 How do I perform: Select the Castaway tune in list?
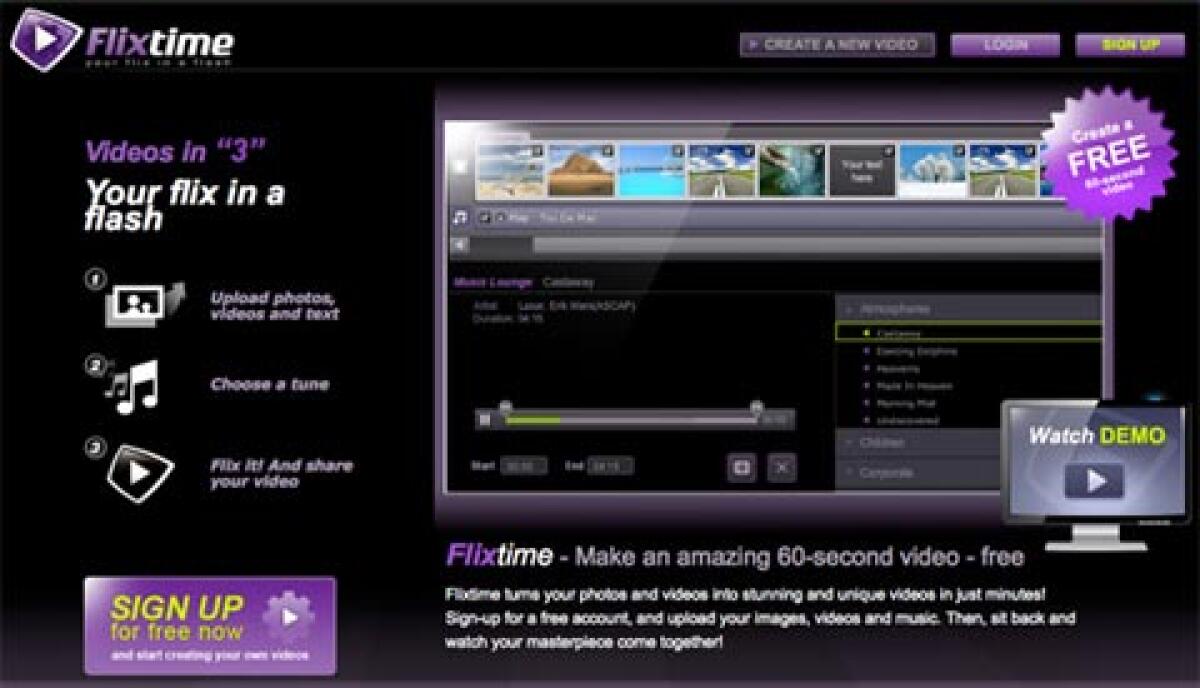coord(967,333)
